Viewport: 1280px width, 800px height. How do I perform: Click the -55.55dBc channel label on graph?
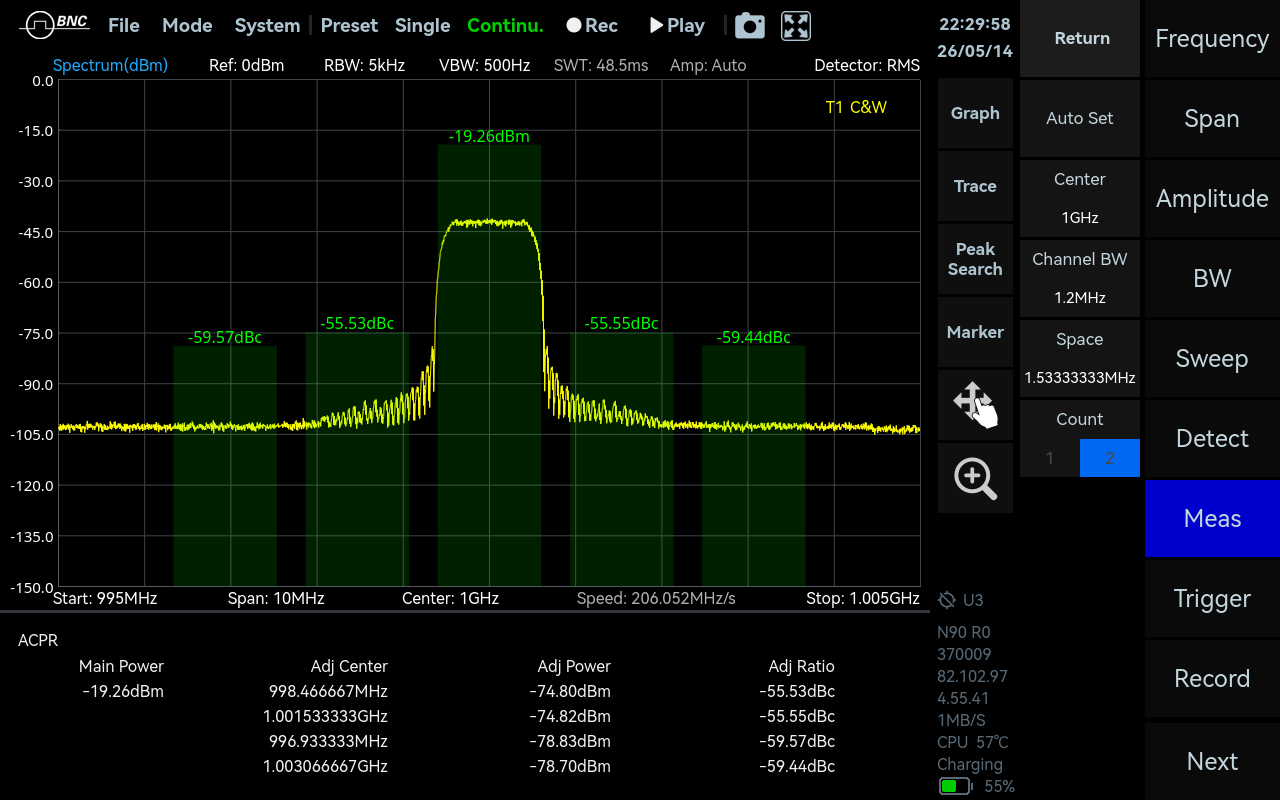pyautogui.click(x=621, y=323)
